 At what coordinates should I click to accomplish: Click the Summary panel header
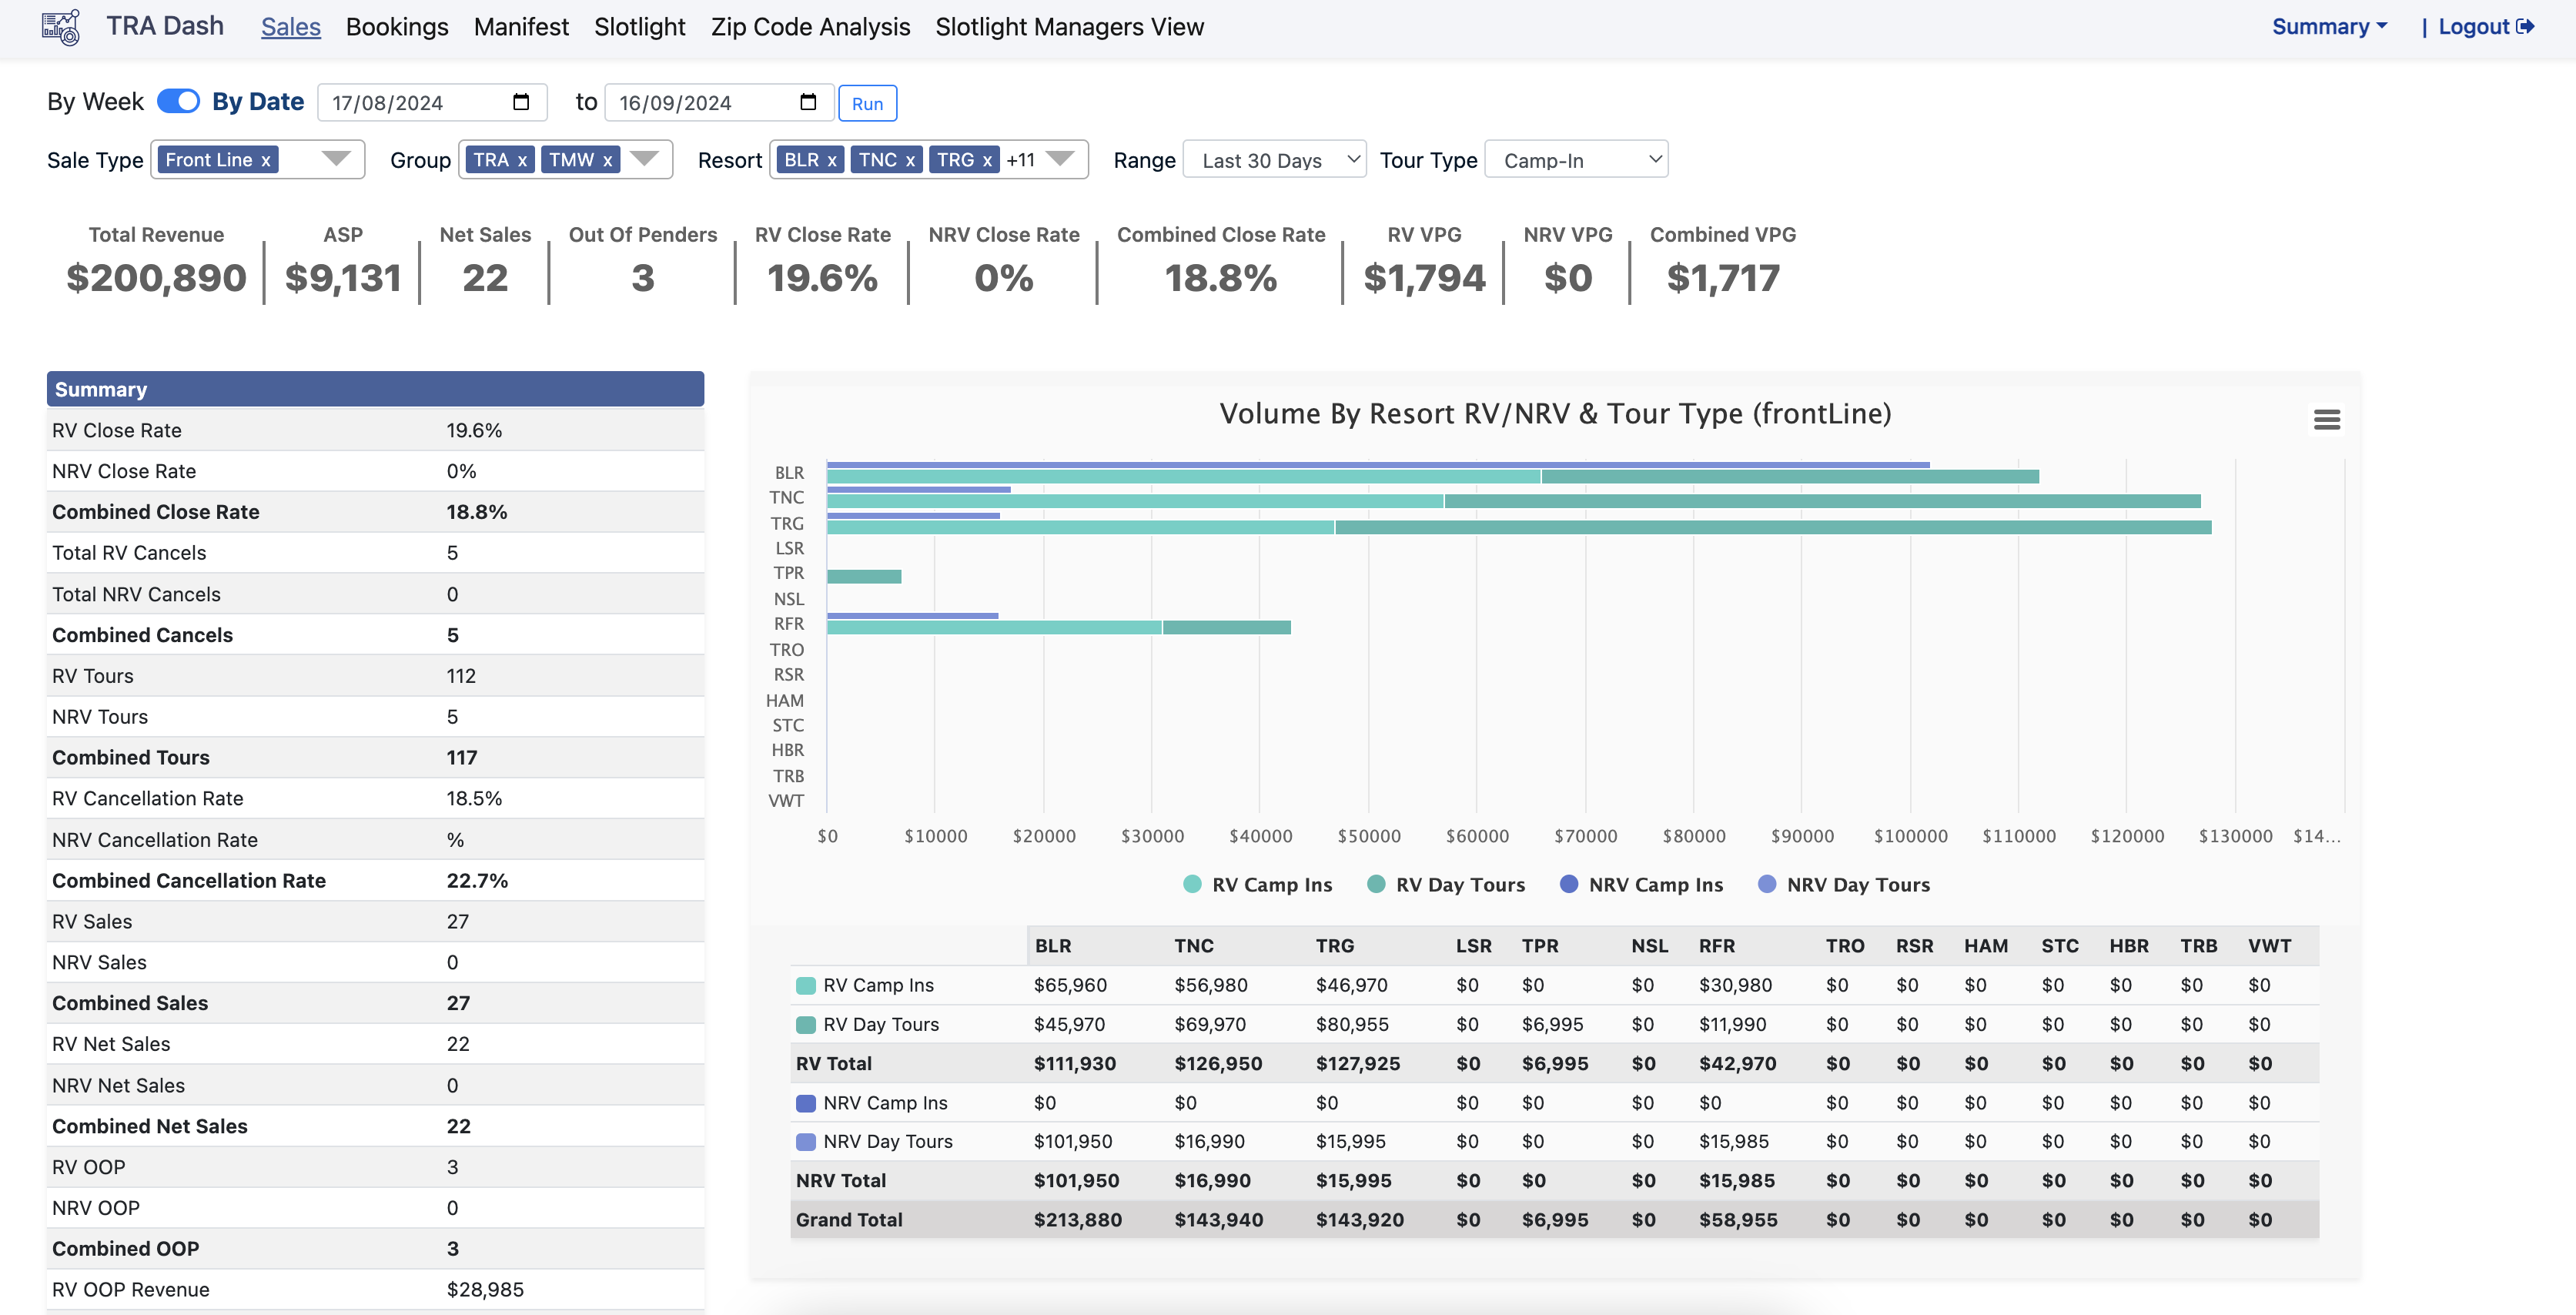375,389
